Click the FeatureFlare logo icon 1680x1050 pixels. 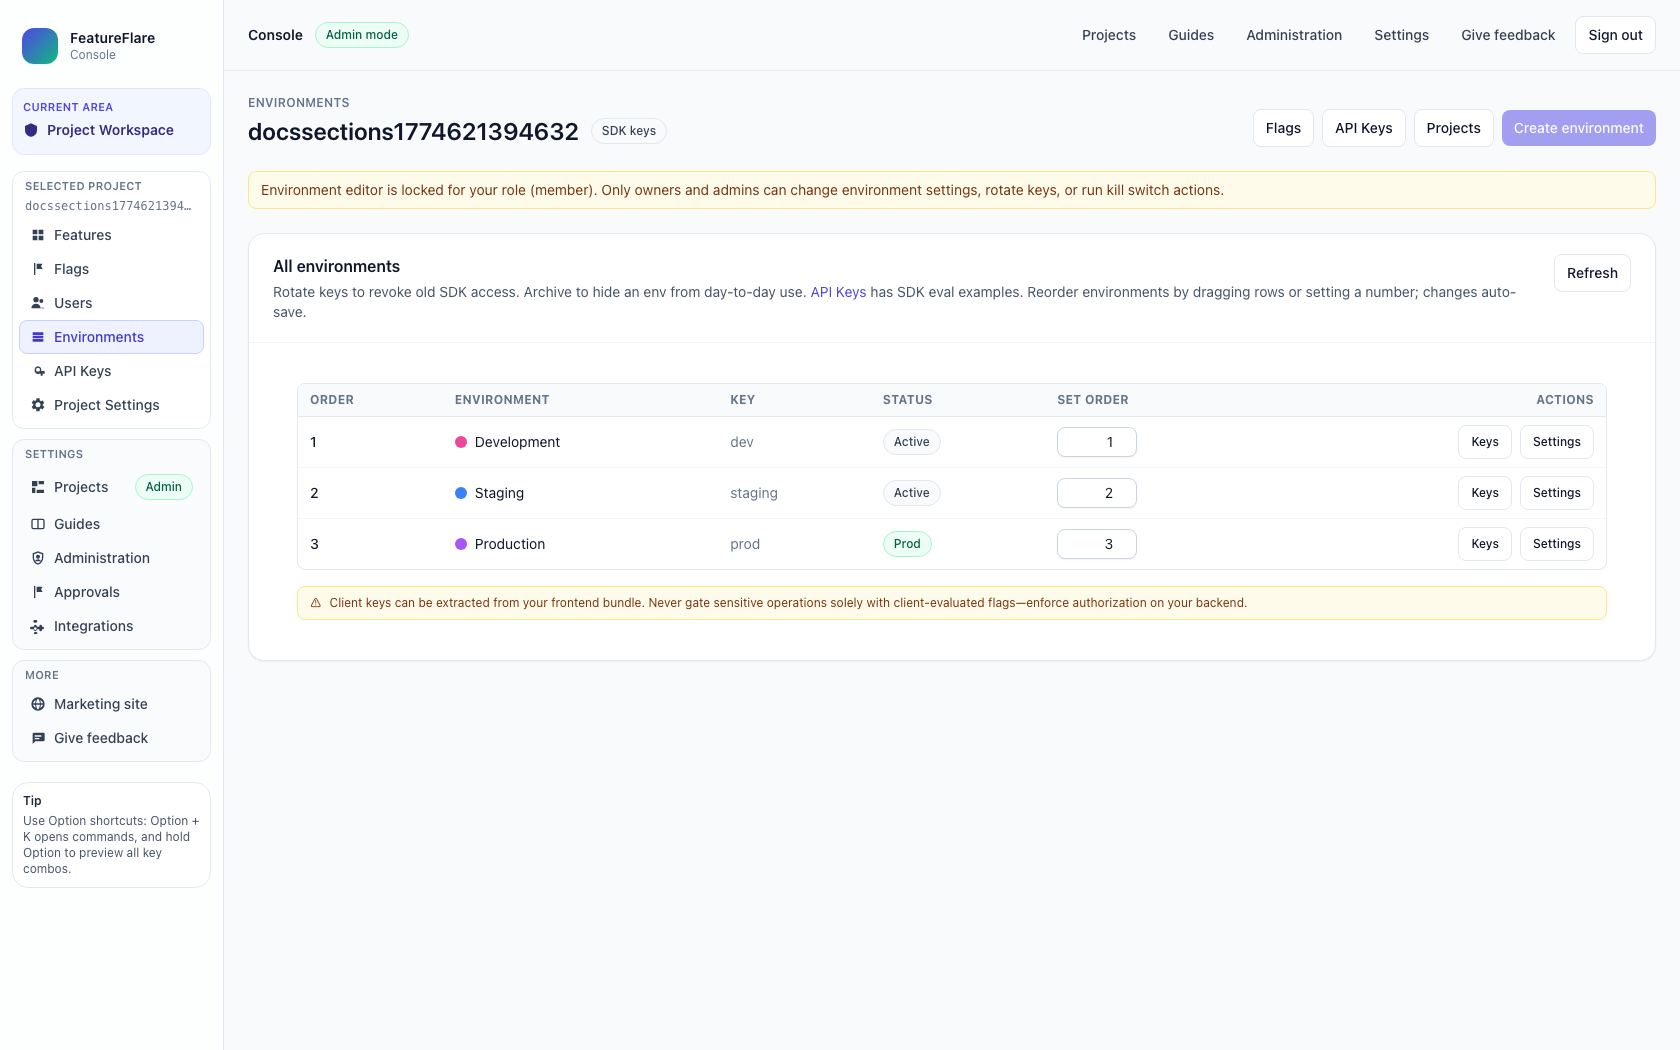point(40,46)
